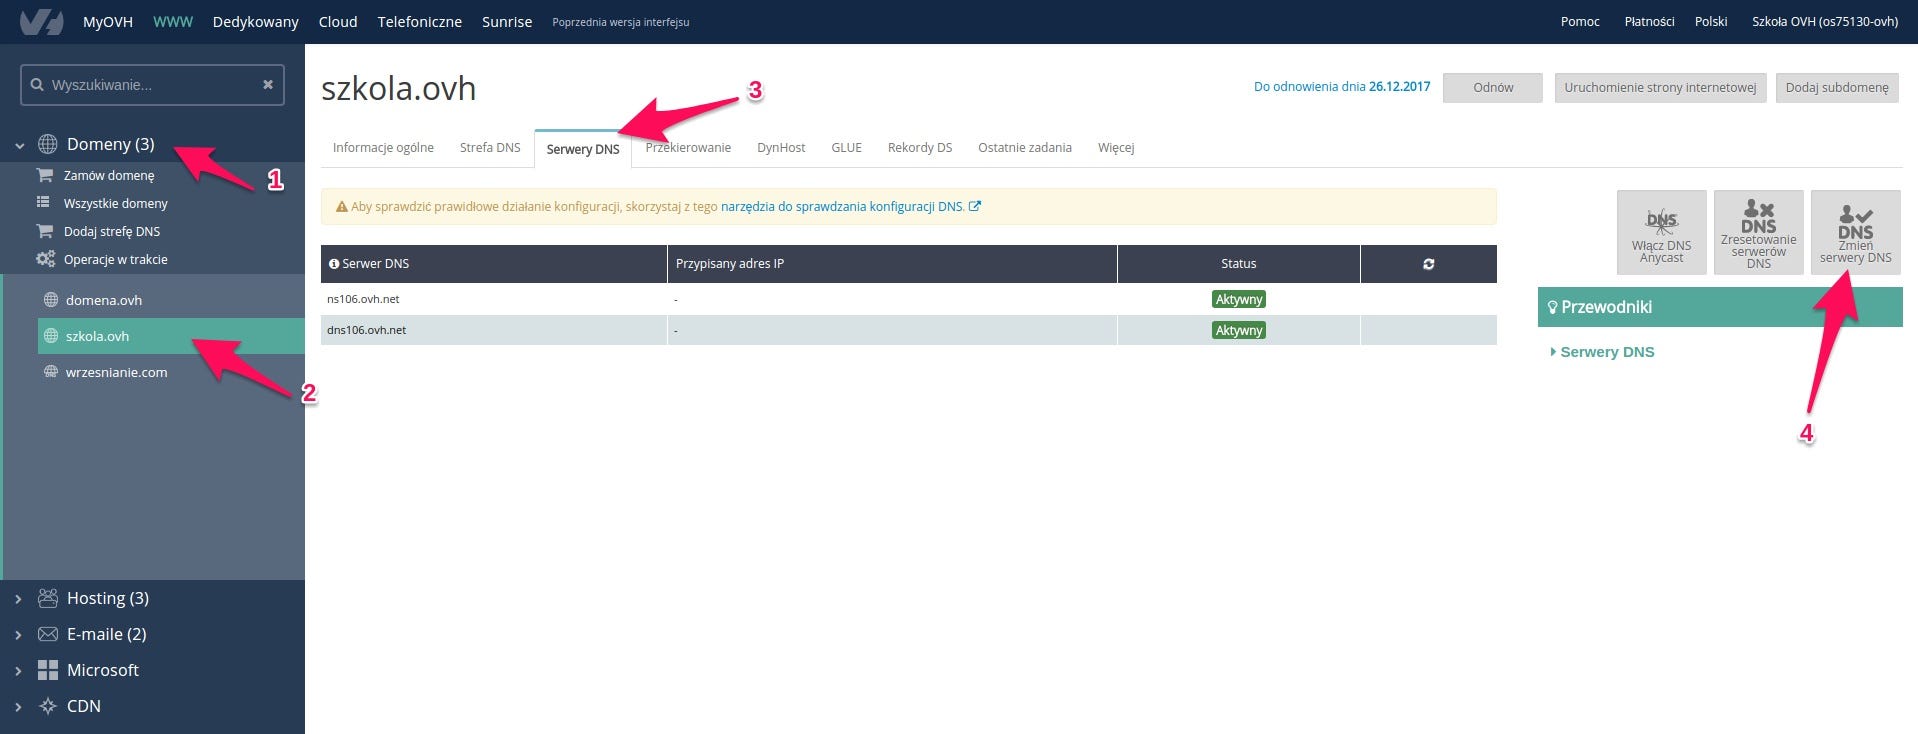
Task: Click the ns106.ovh.net server row
Action: click(908, 299)
